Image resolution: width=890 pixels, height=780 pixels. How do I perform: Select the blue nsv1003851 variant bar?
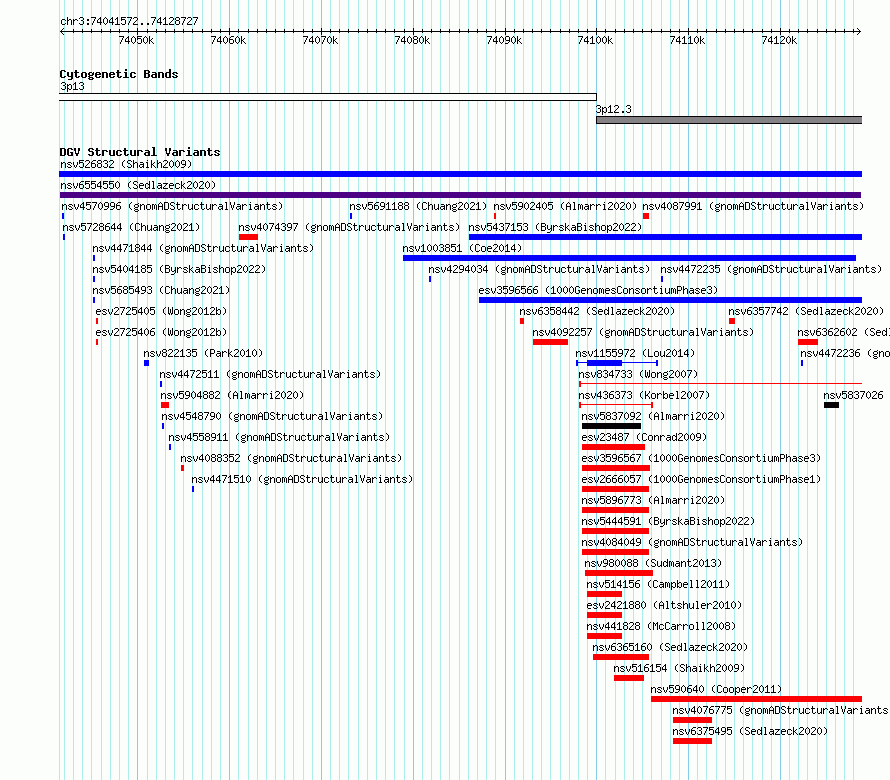point(629,258)
